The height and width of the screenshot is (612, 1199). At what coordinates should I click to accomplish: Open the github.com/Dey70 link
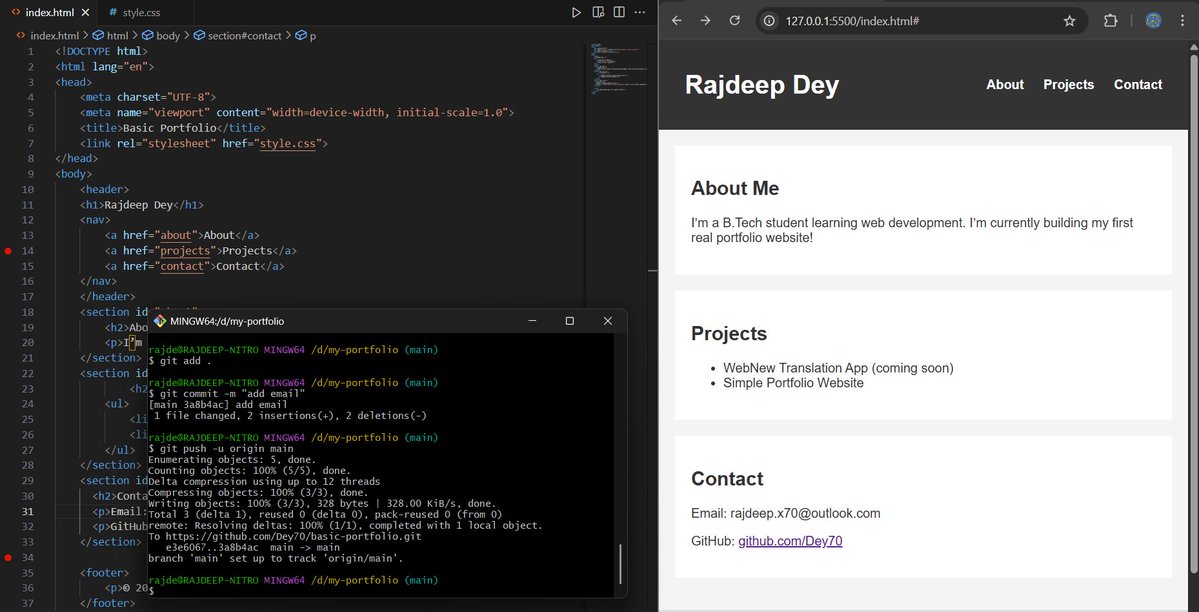(x=790, y=541)
